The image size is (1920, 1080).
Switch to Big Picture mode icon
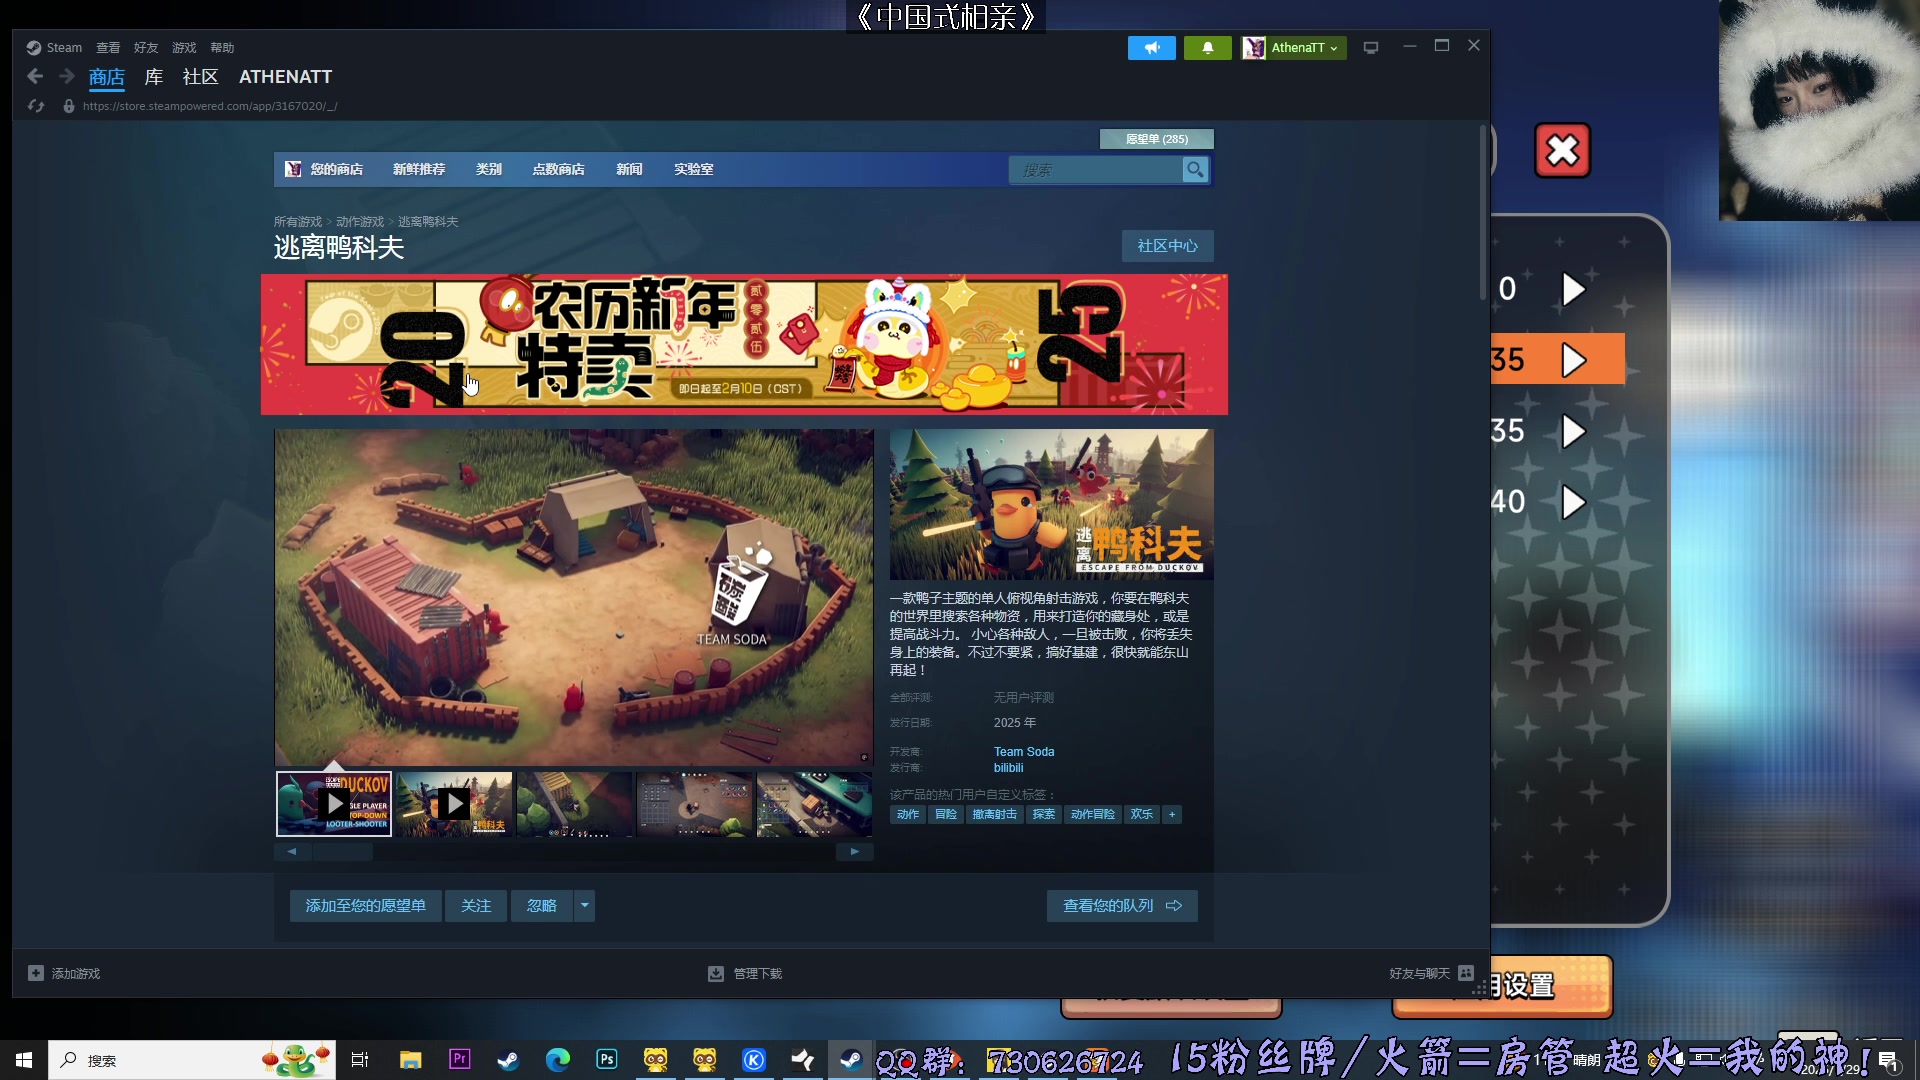click(x=1371, y=47)
